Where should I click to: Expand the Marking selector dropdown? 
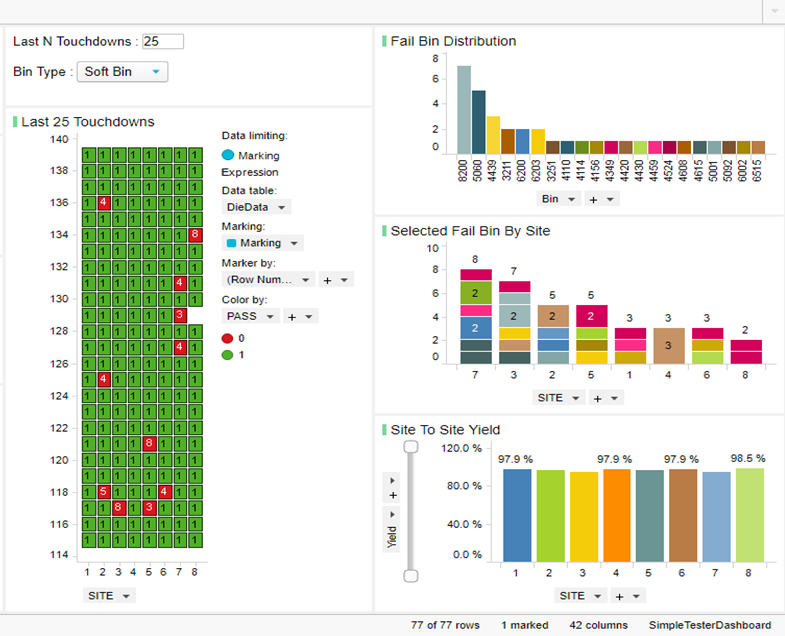[262, 243]
